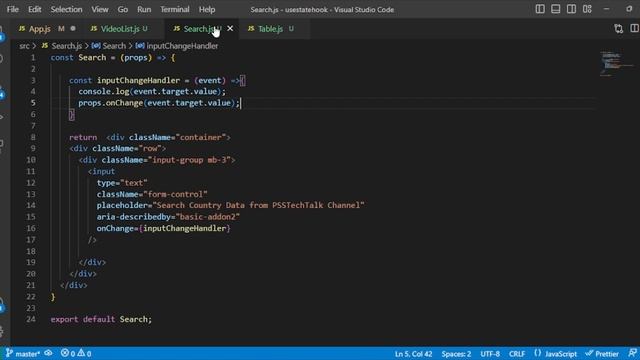This screenshot has height=360, width=640.
Task: Open the warnings count in the status bar
Action: [x=84, y=353]
